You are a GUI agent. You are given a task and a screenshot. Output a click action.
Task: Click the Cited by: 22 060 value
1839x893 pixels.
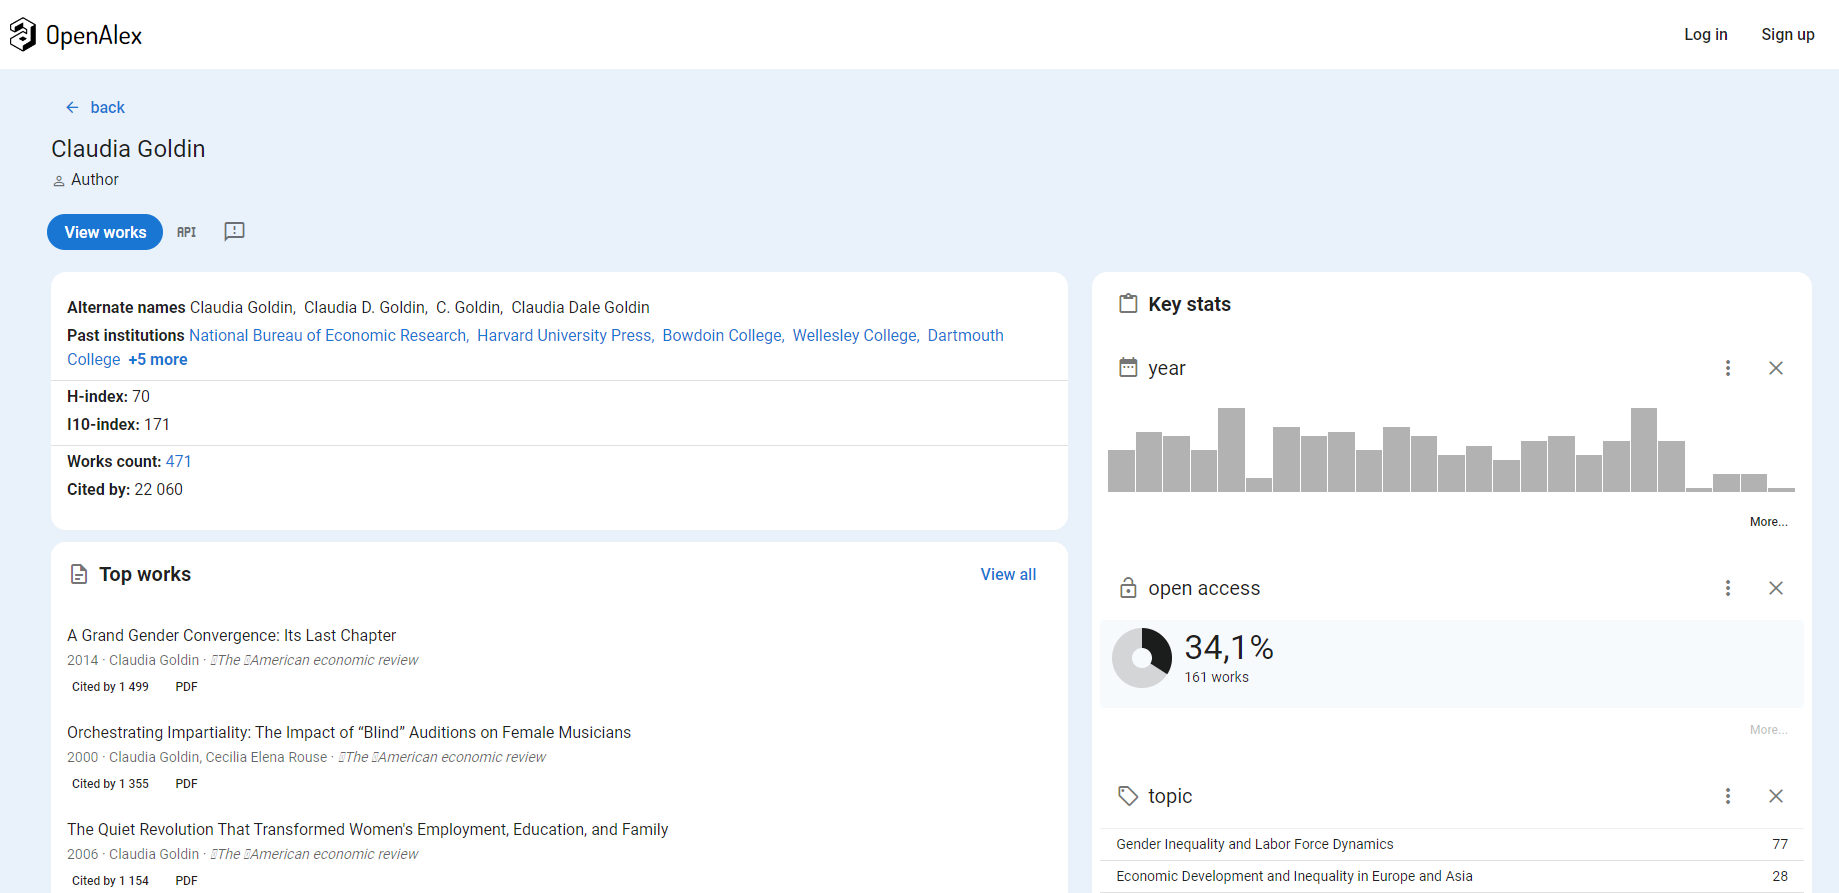pyautogui.click(x=159, y=489)
